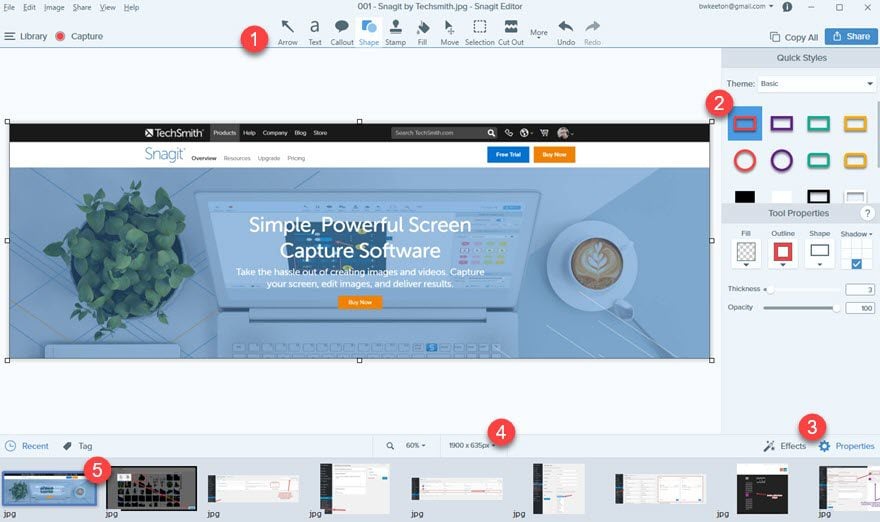Select the Text tool
This screenshot has height=522, width=880.
[x=315, y=33]
